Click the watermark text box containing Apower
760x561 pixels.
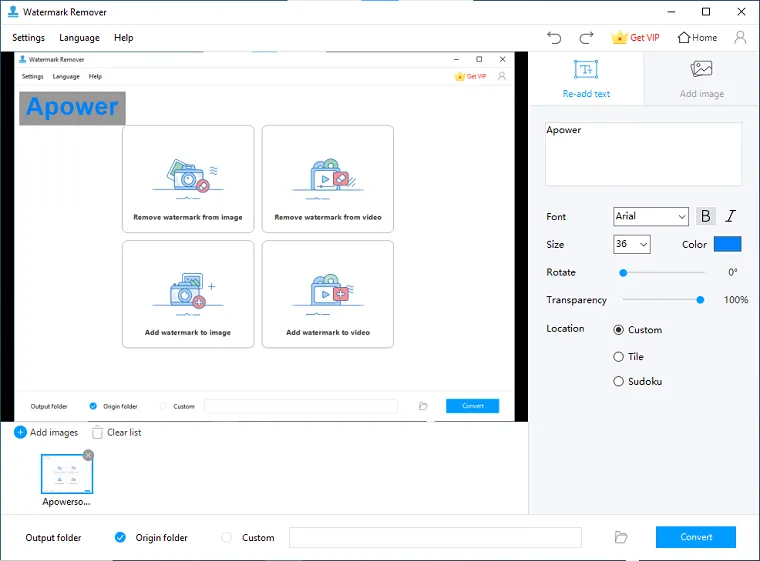(643, 154)
